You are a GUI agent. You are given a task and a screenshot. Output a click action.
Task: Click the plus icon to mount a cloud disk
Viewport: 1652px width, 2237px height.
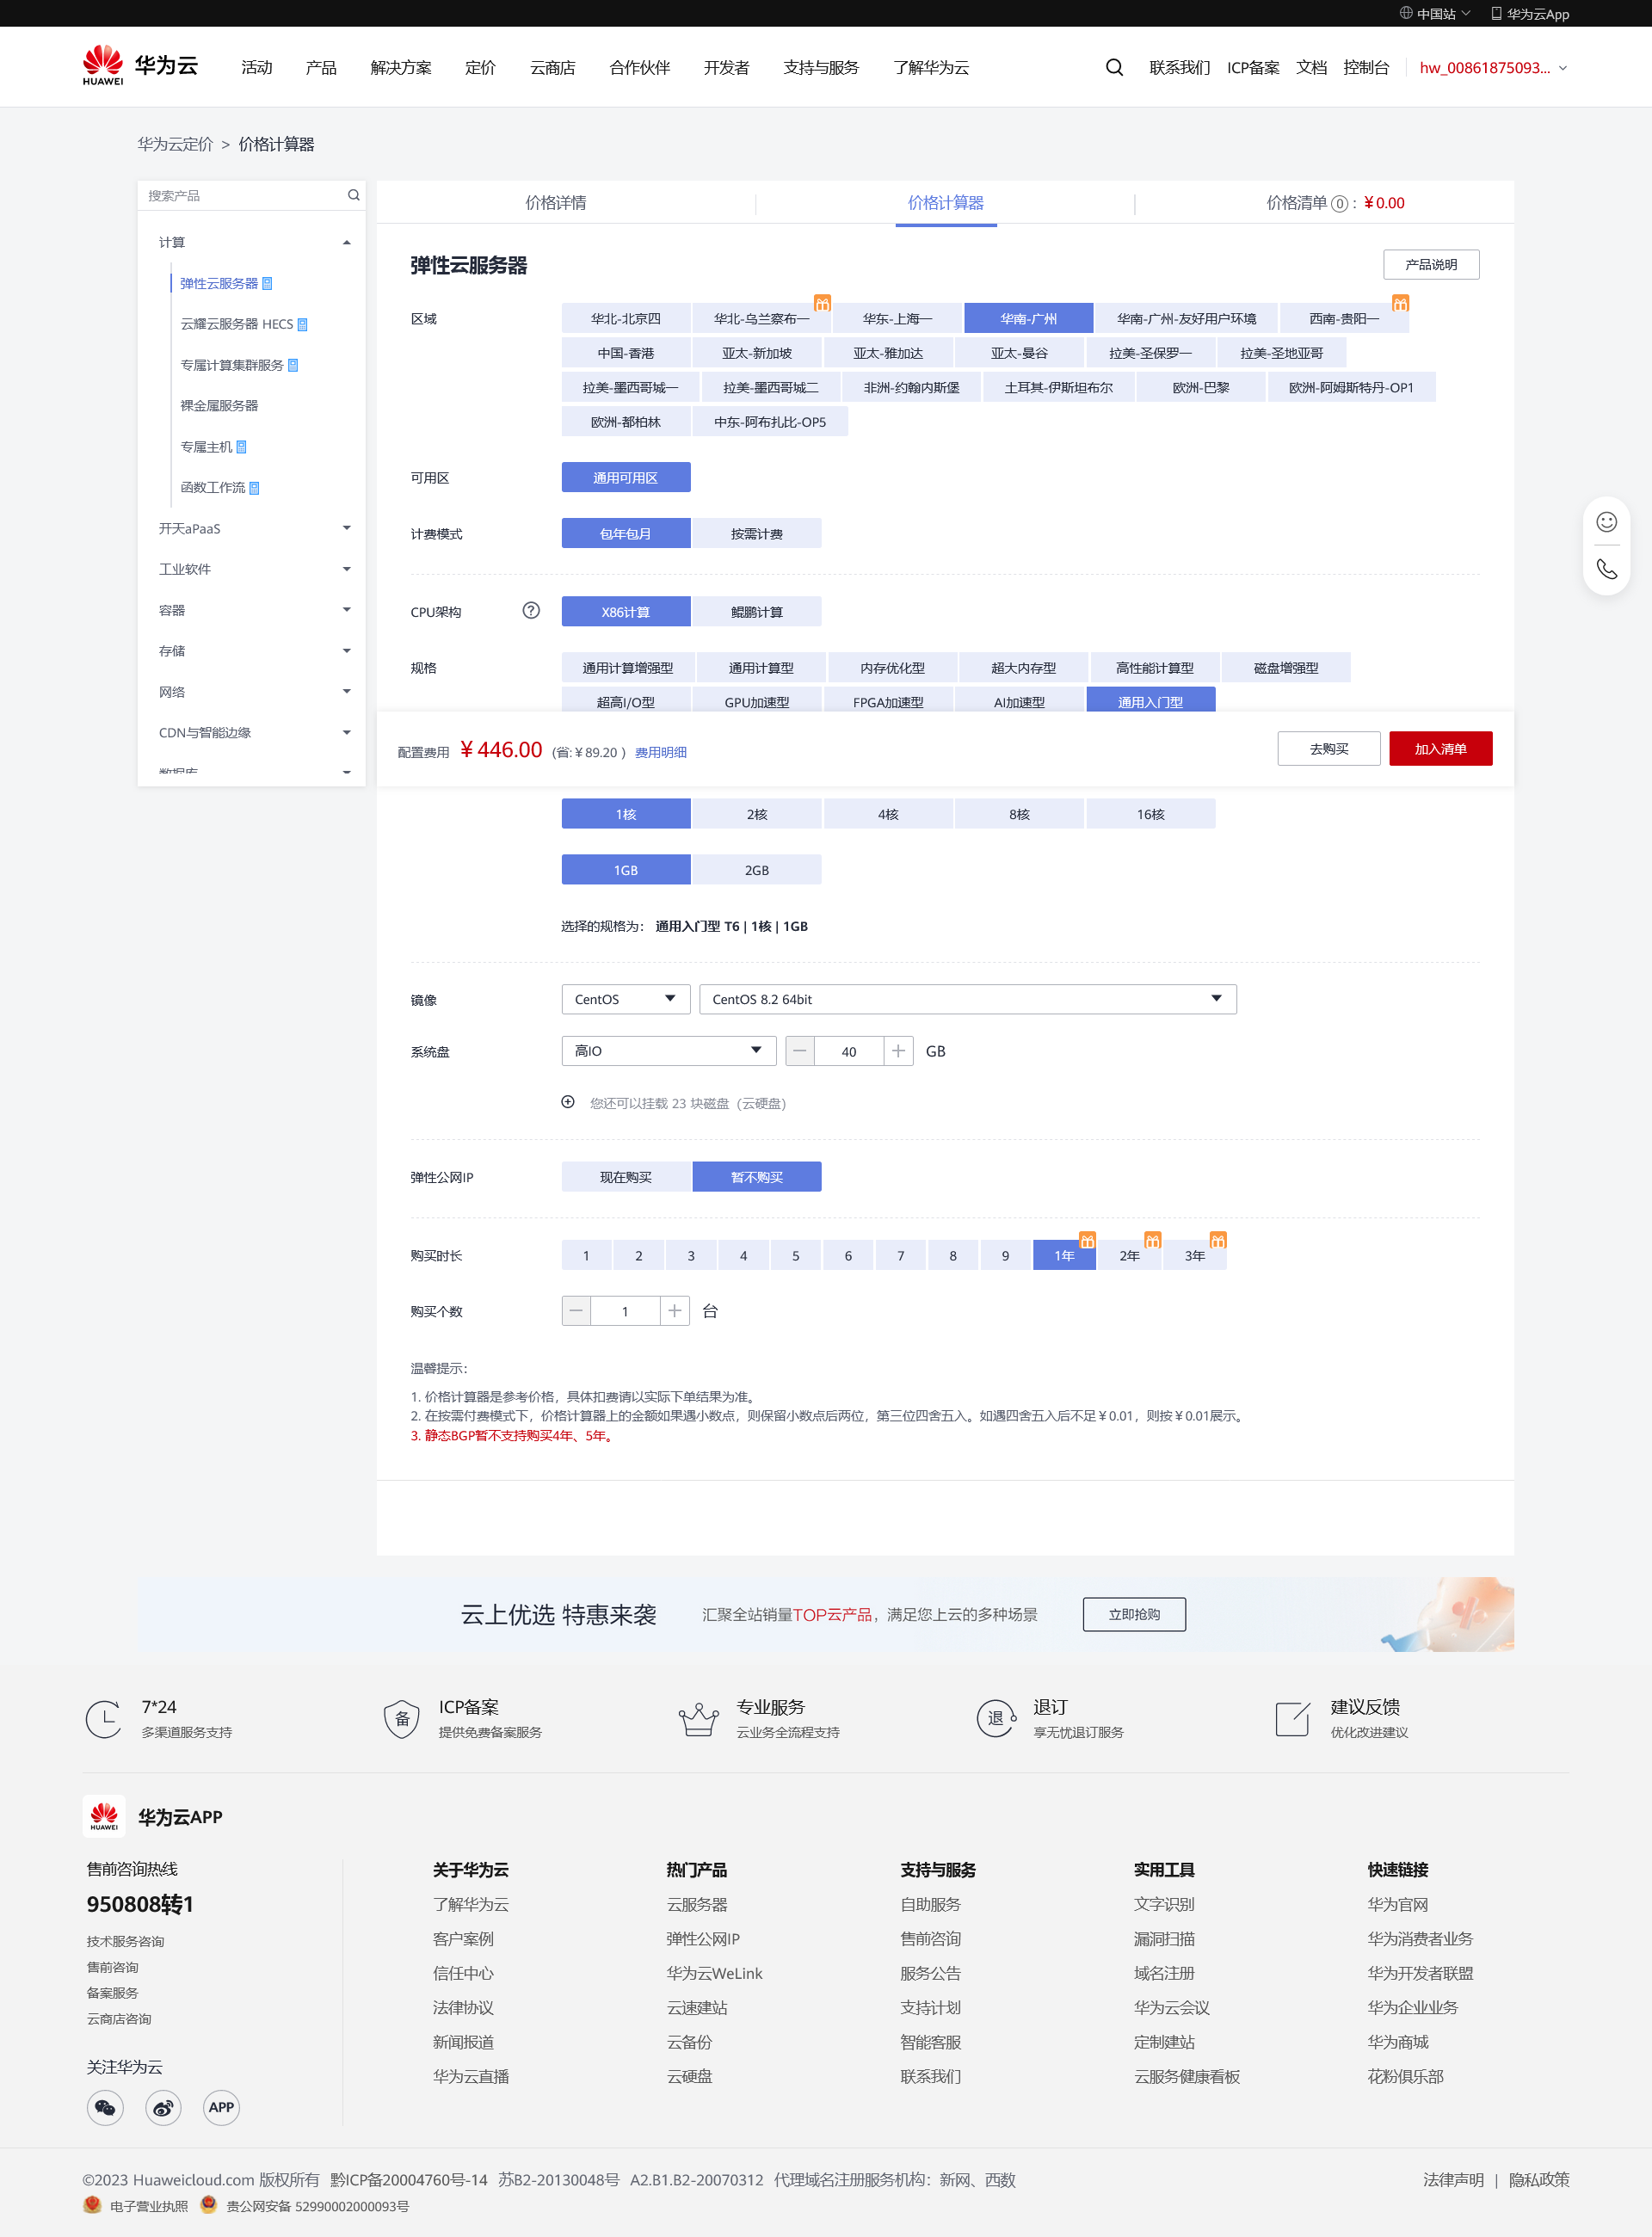point(568,1102)
